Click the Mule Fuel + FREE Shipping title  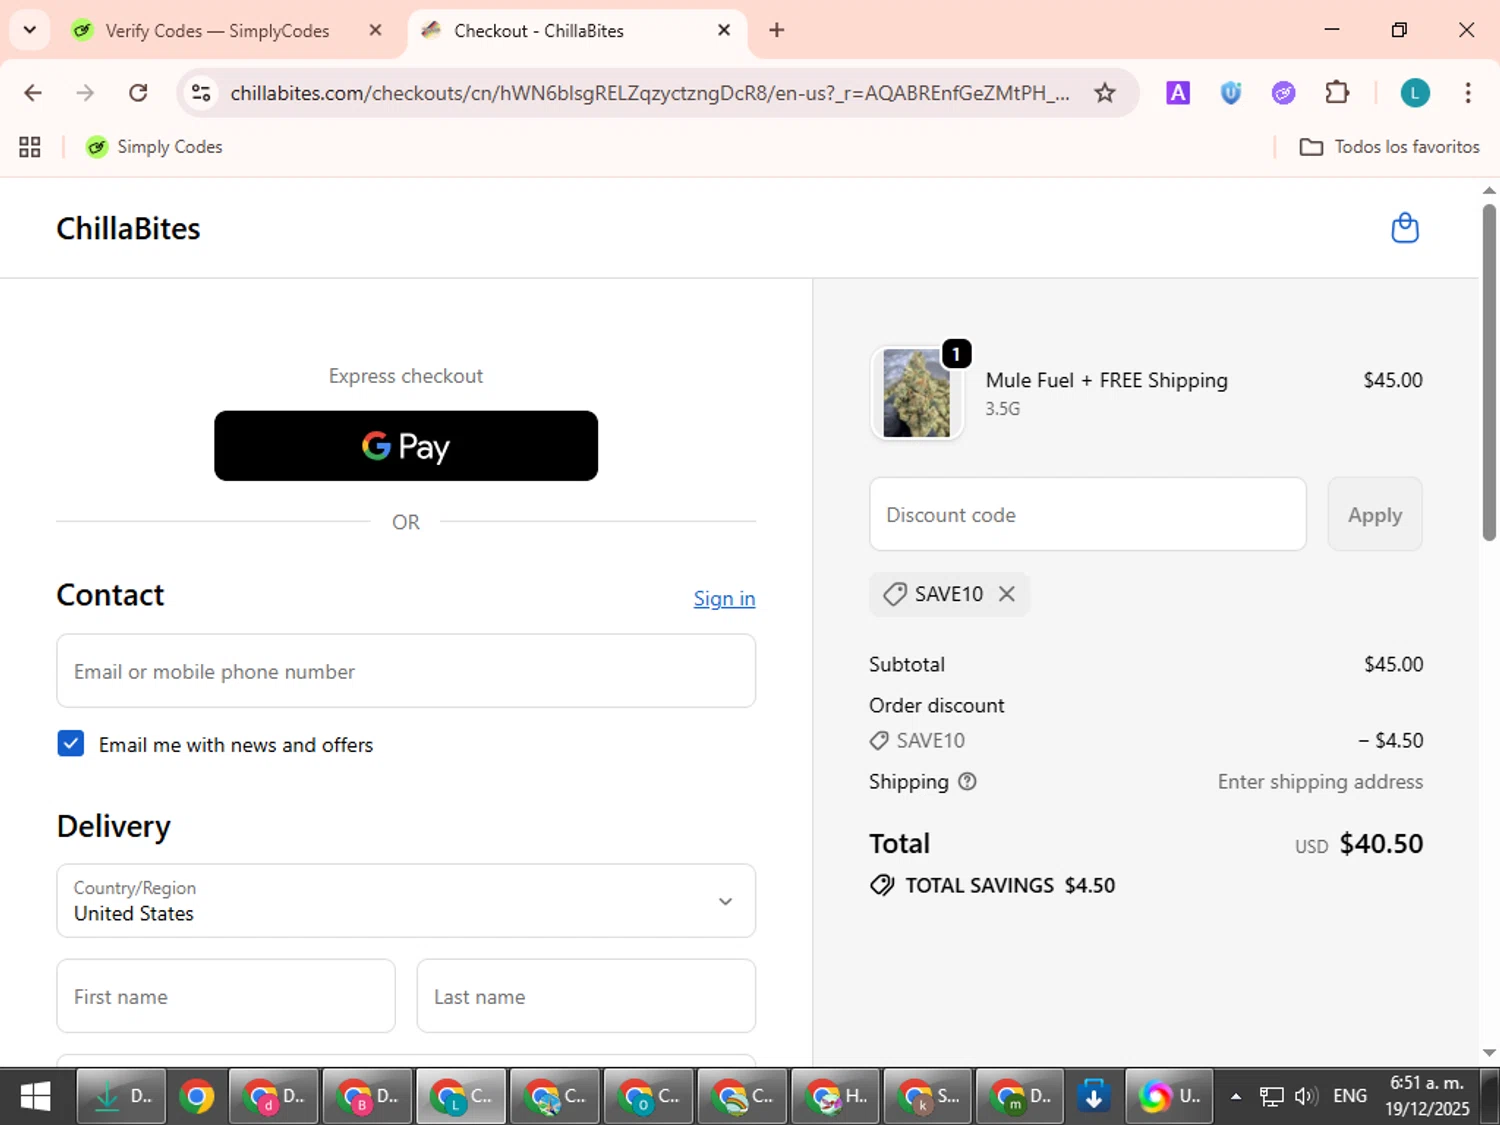point(1106,380)
